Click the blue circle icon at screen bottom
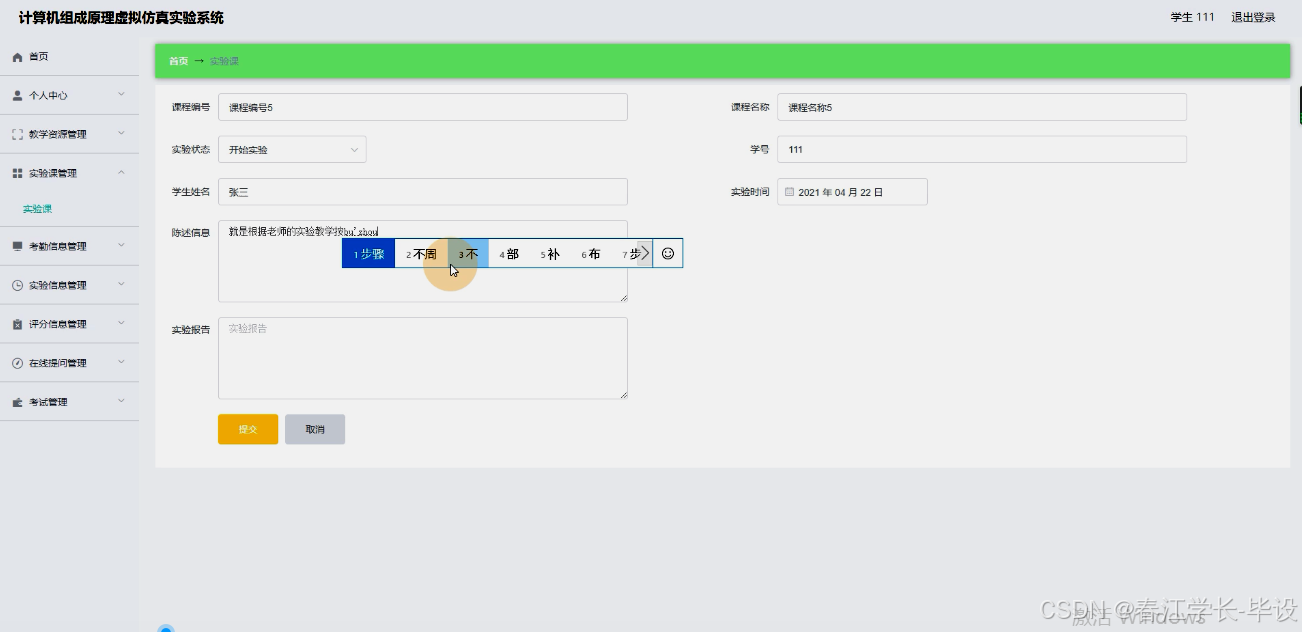Screen dimensions: 1302x632 (166, 629)
